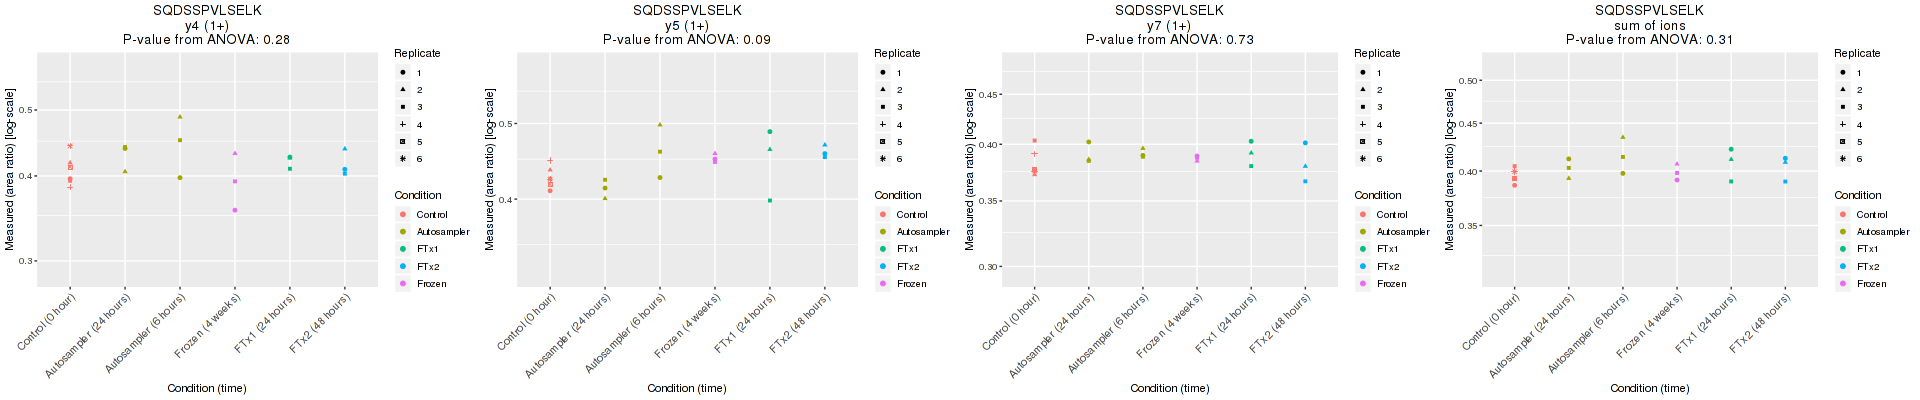Click the "Condition (time)" axis title under the y7 plot
Viewport: 1920px width, 400px height.
pyautogui.click(x=1169, y=388)
